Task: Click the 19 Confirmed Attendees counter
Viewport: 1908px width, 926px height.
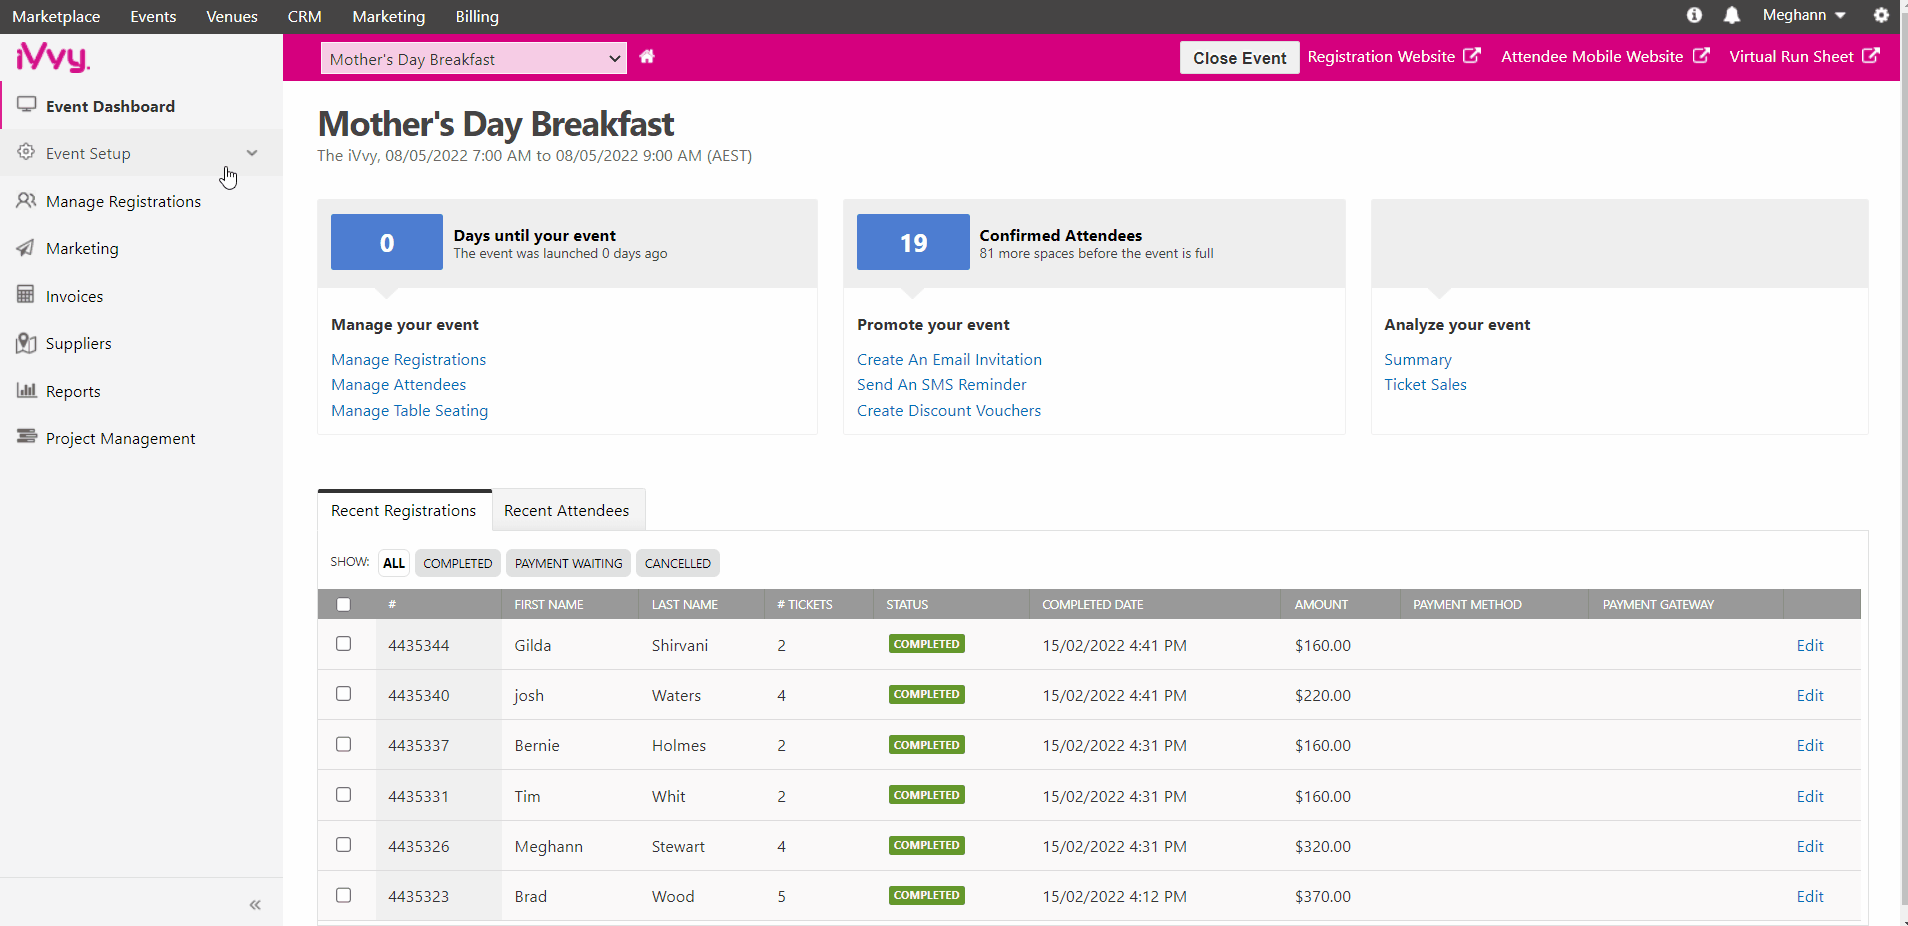Action: click(x=913, y=242)
